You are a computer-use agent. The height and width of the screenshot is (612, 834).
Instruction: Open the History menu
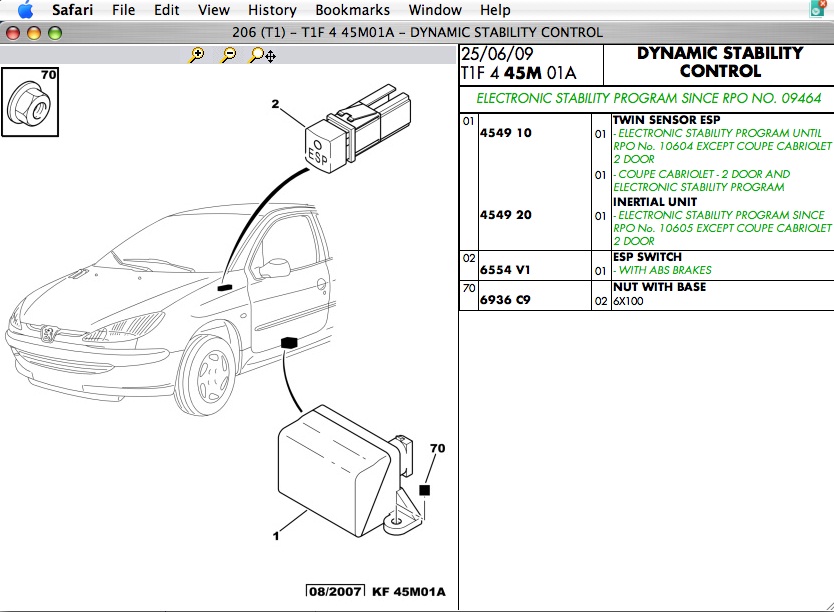[272, 10]
